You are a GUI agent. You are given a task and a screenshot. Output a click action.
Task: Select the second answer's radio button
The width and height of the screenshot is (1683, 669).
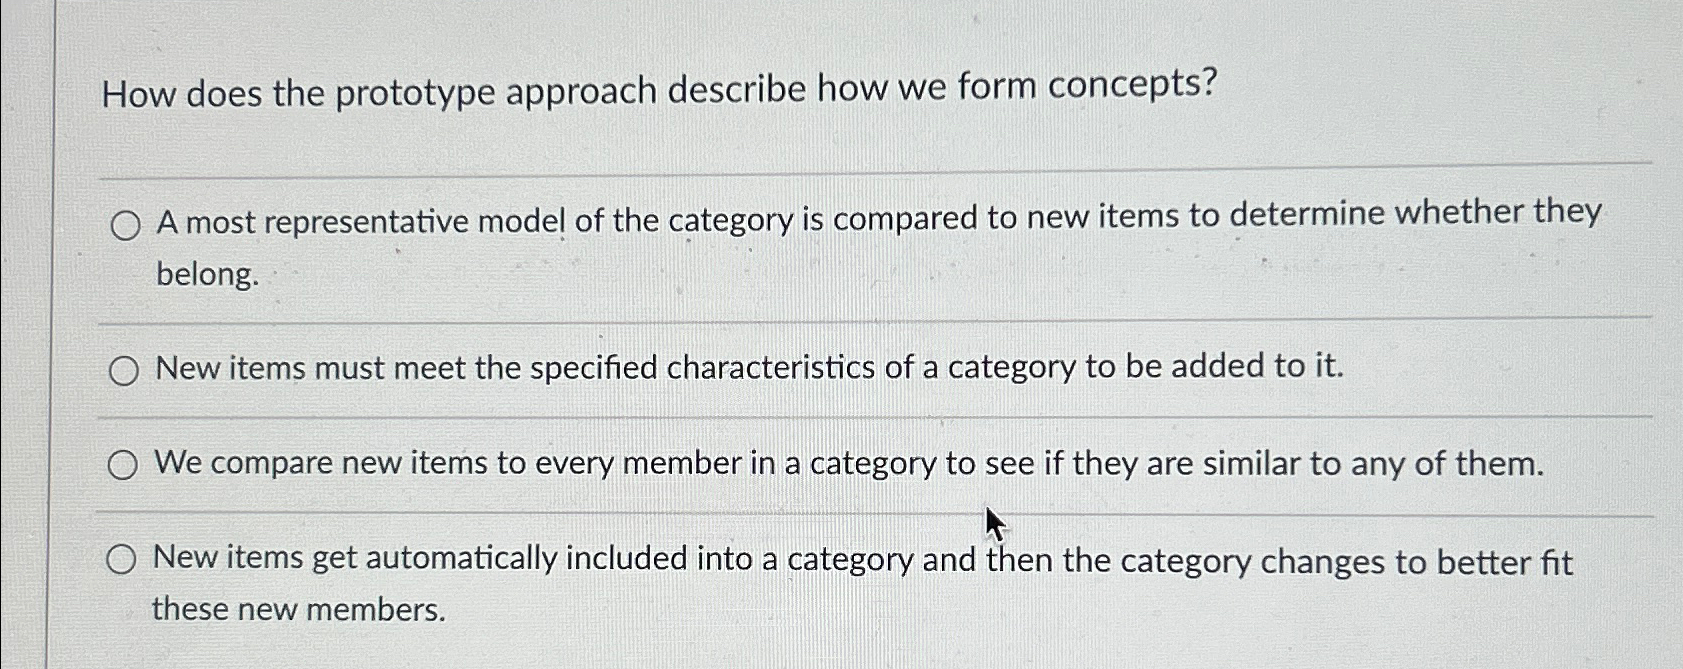coord(124,369)
